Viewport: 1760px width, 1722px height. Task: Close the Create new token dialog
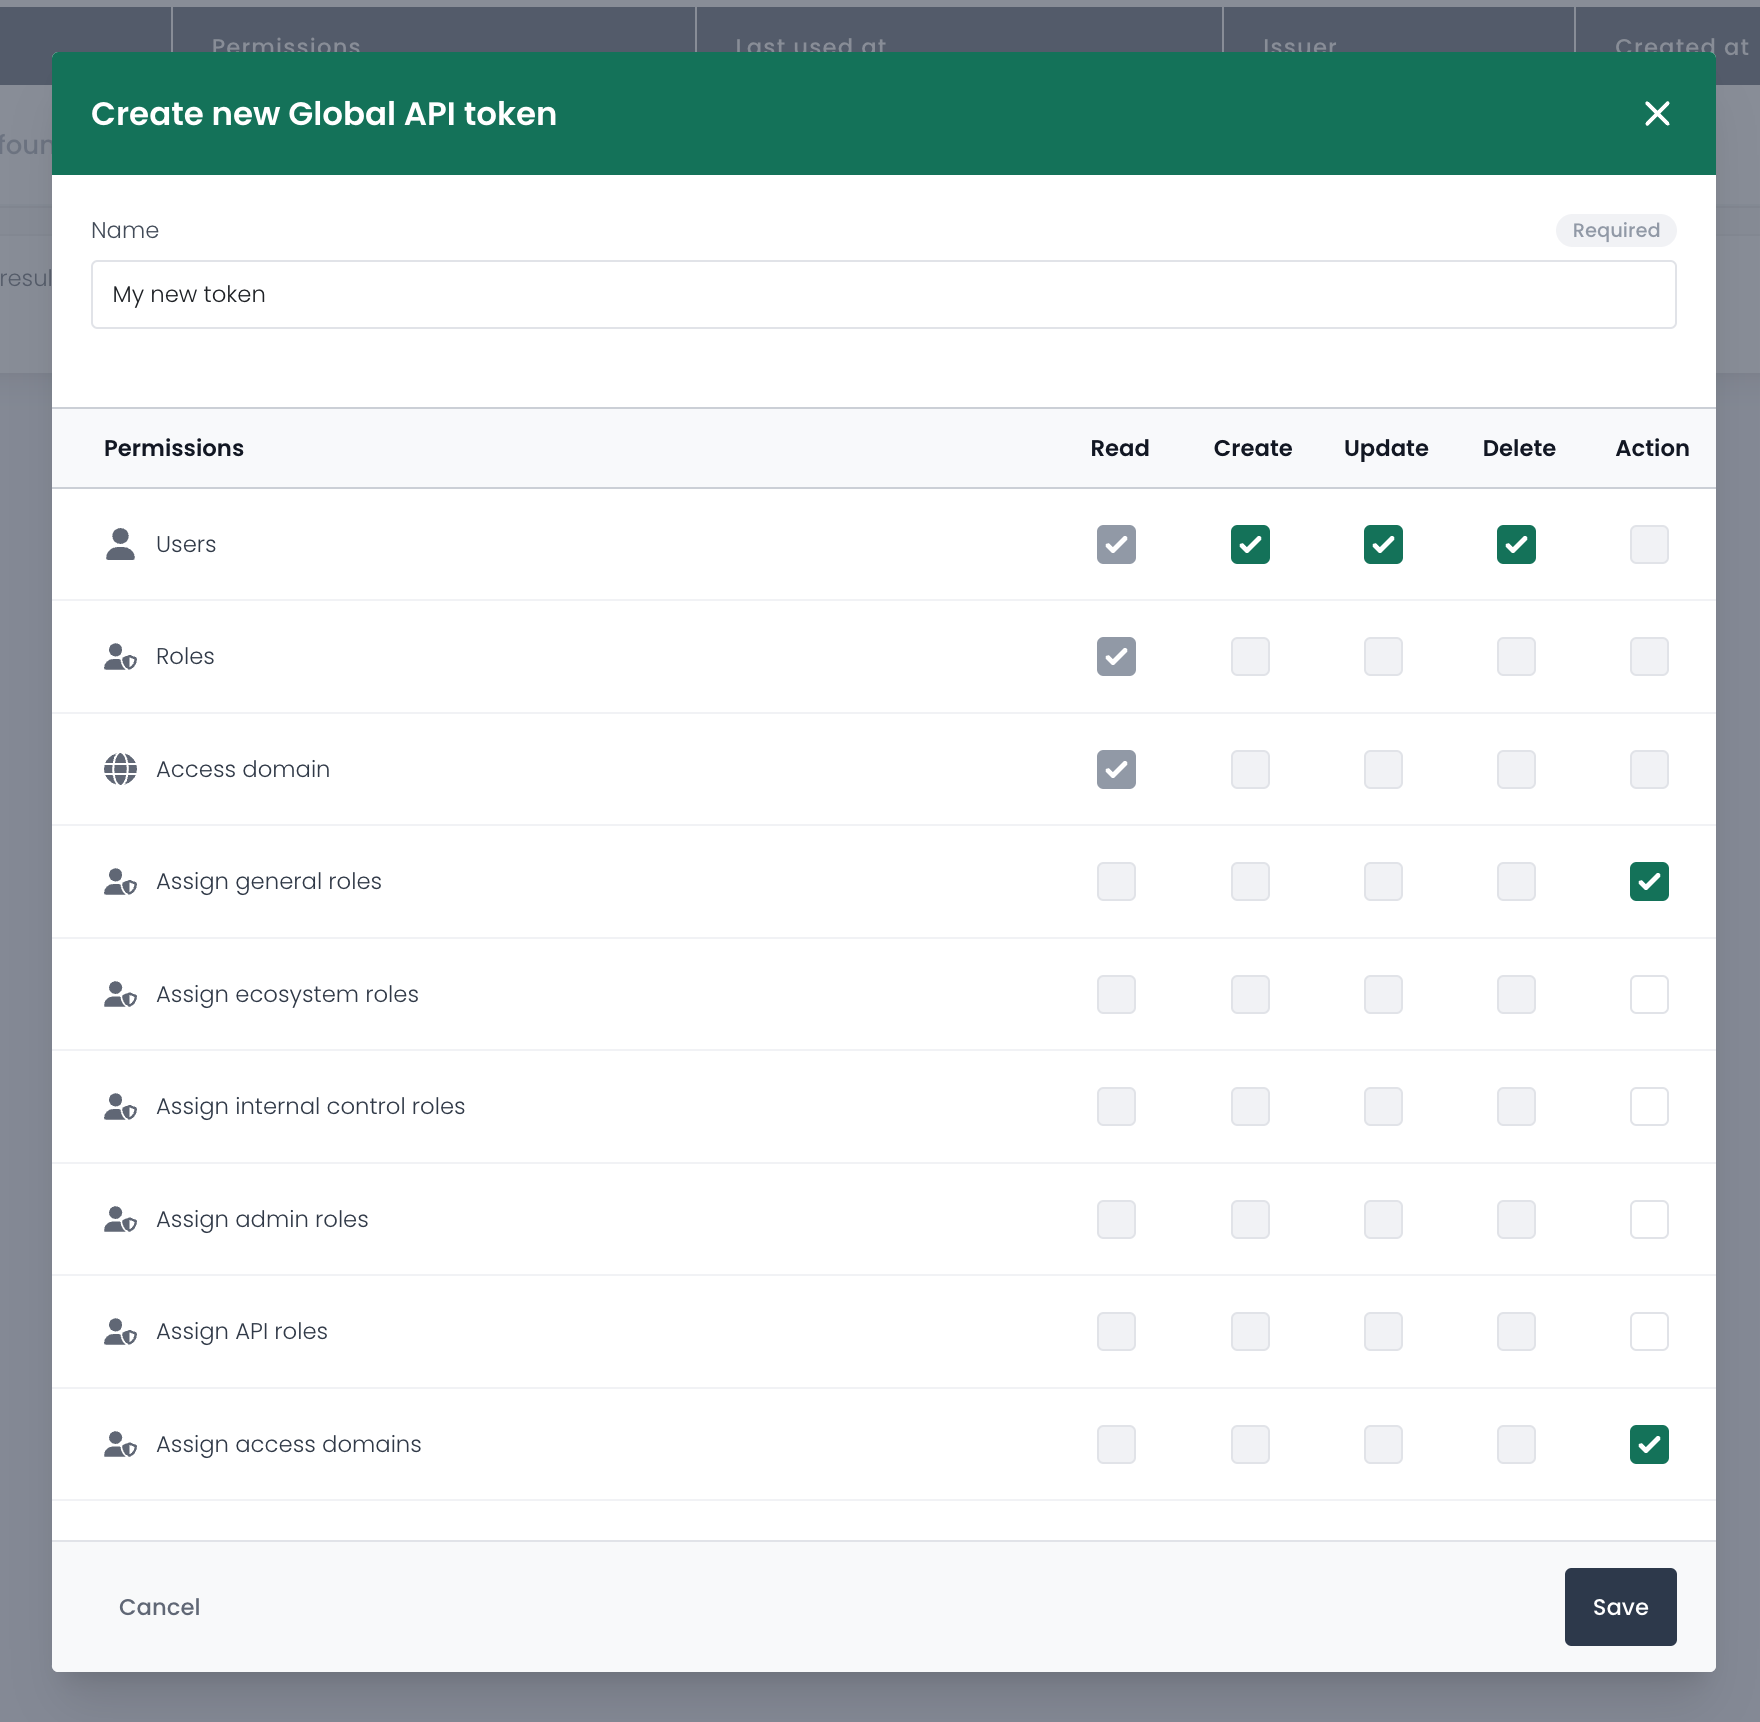pos(1657,114)
